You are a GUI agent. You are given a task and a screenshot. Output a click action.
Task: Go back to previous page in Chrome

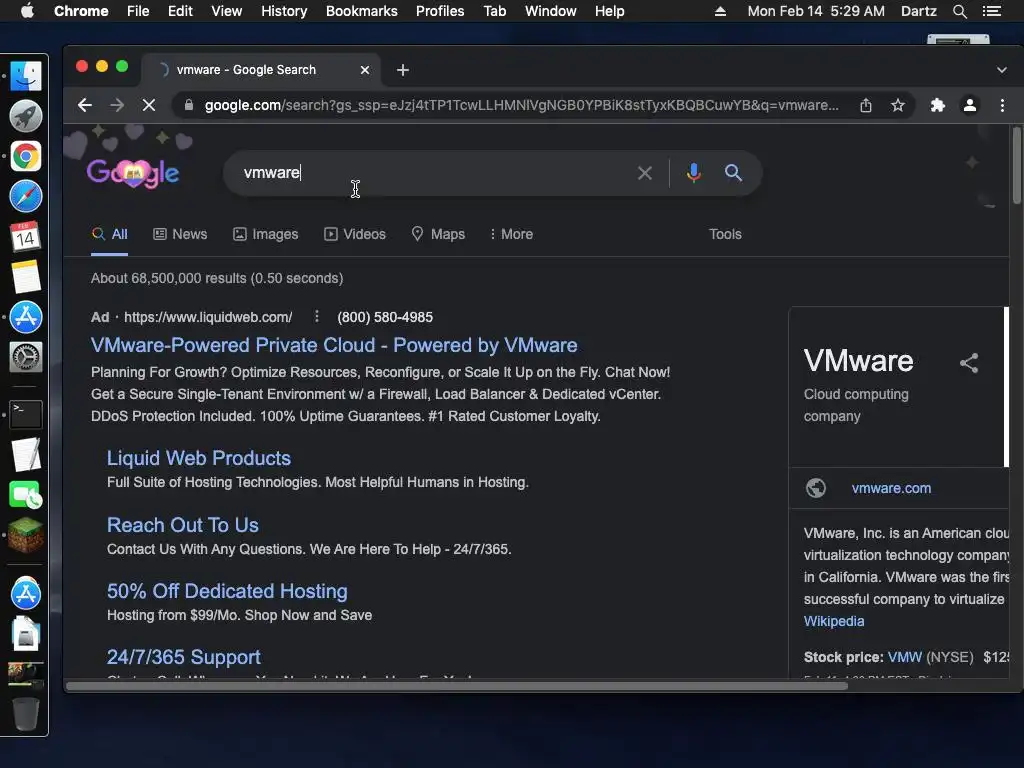pos(85,105)
